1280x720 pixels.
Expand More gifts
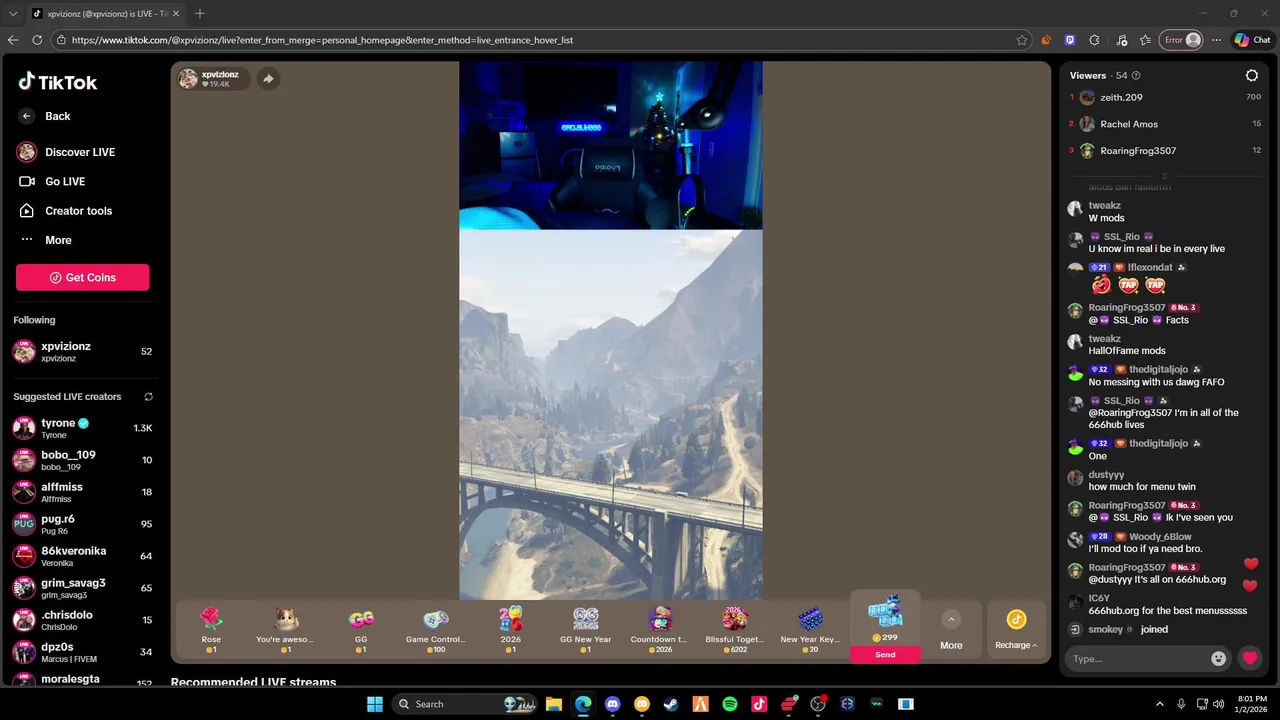tap(951, 630)
